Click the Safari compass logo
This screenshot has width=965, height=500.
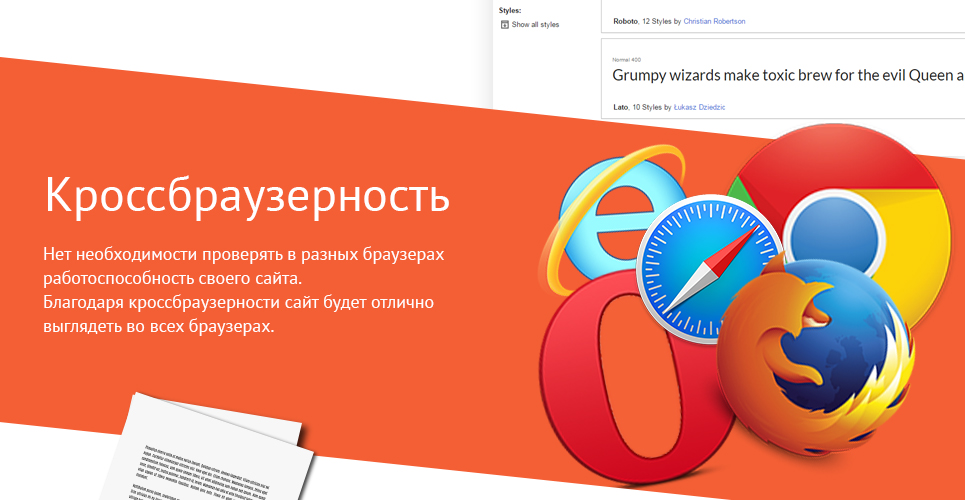[x=710, y=269]
